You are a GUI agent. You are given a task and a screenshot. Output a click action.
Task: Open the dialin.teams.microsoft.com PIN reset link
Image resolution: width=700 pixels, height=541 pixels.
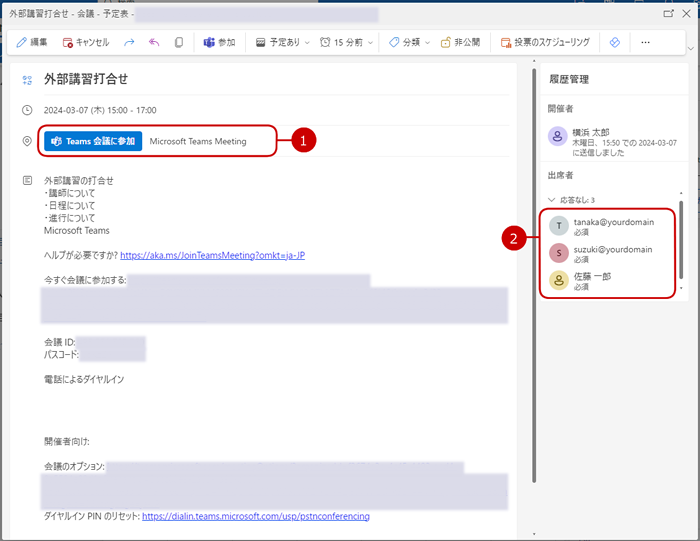click(x=256, y=516)
